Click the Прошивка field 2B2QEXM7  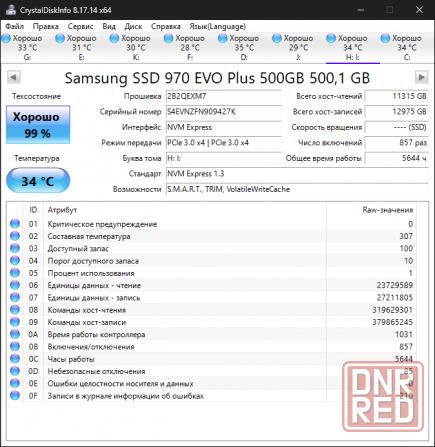[x=224, y=96]
